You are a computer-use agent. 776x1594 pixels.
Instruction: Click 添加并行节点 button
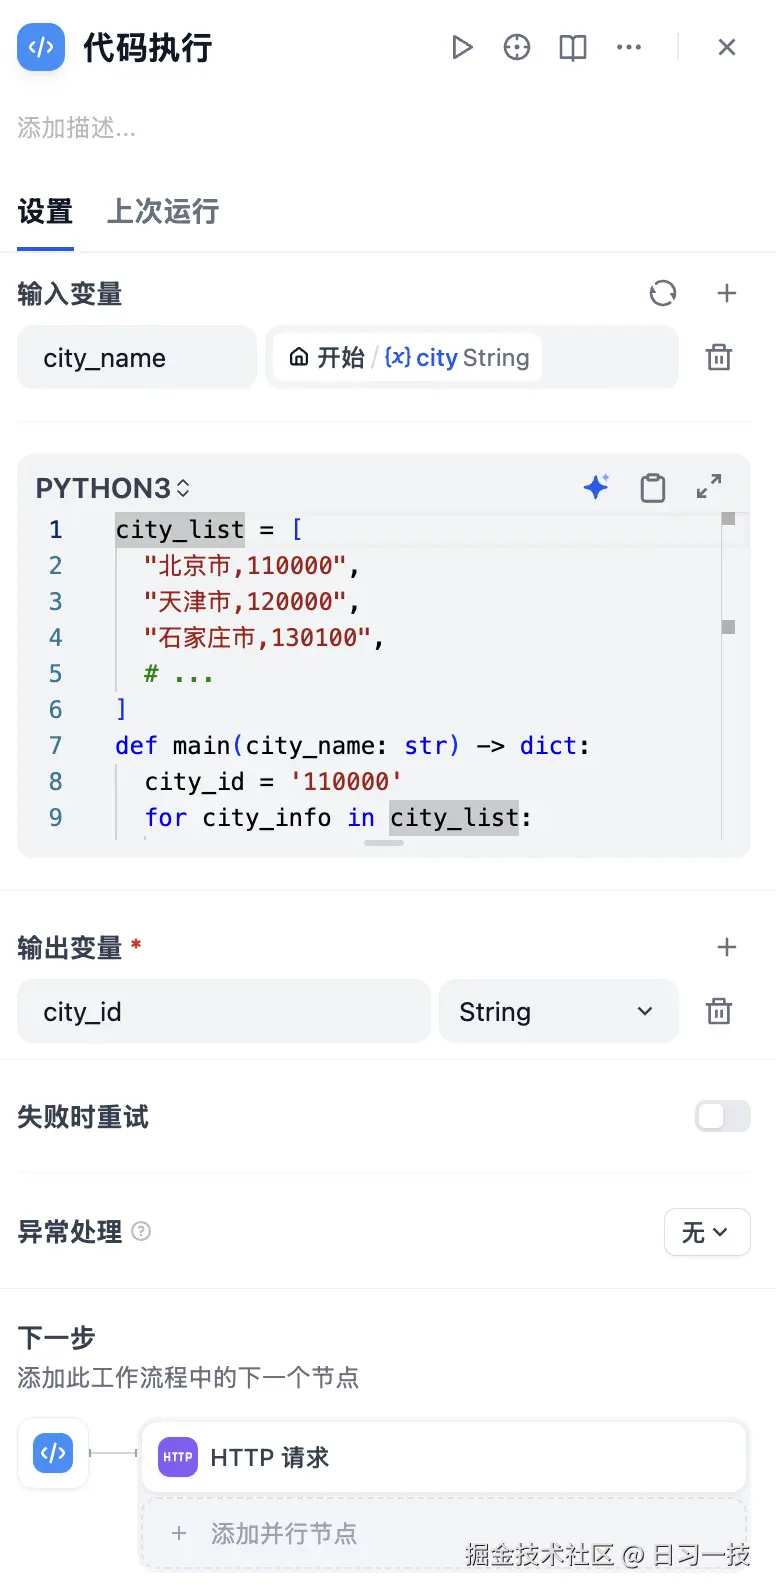pos(445,1533)
